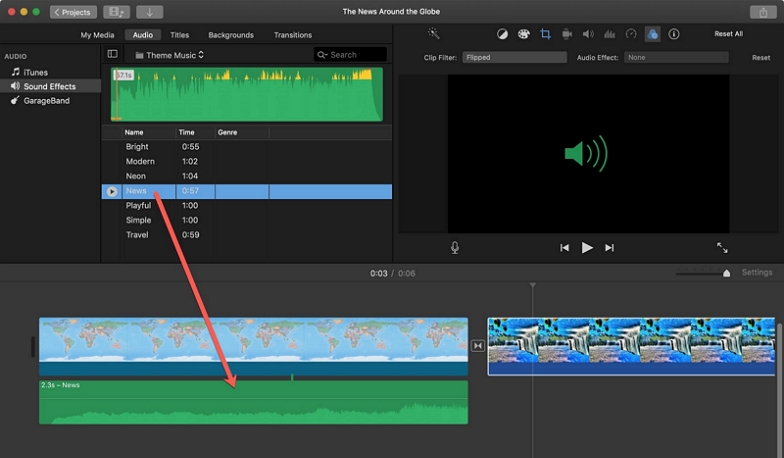Open the speed adjustment tool
The image size is (784, 458).
click(631, 34)
